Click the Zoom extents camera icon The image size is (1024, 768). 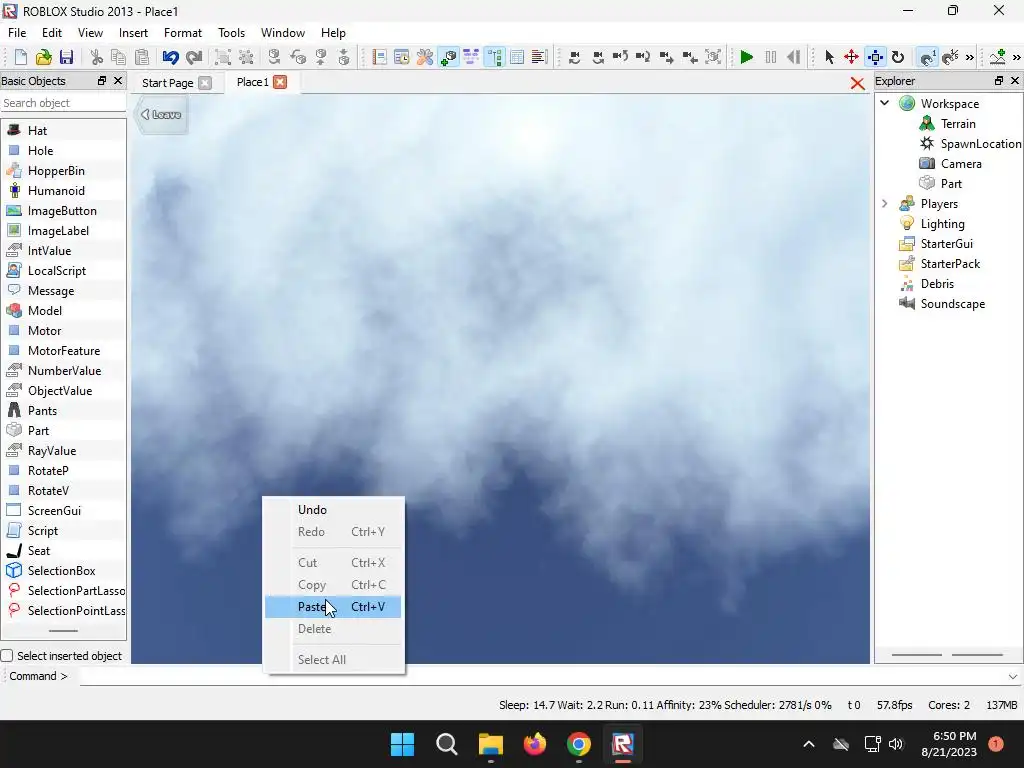[713, 57]
